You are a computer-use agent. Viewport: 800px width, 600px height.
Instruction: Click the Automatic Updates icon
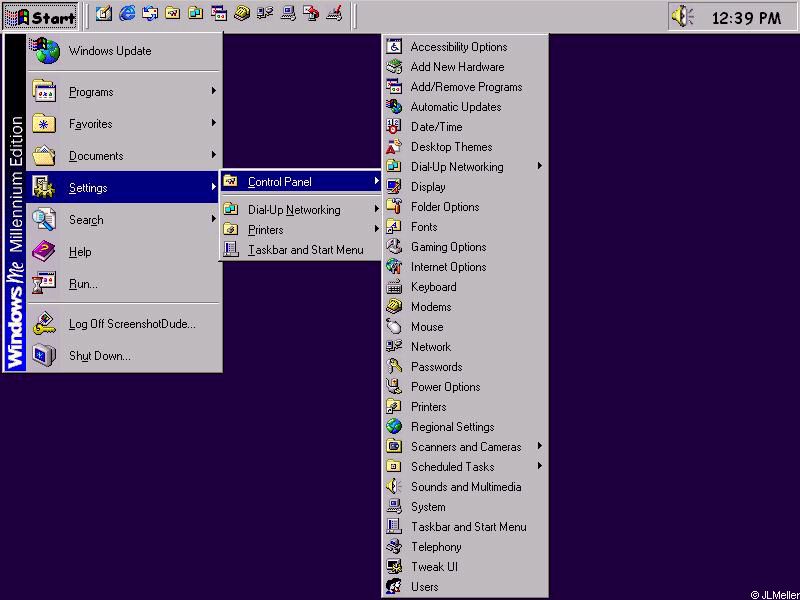coord(394,107)
